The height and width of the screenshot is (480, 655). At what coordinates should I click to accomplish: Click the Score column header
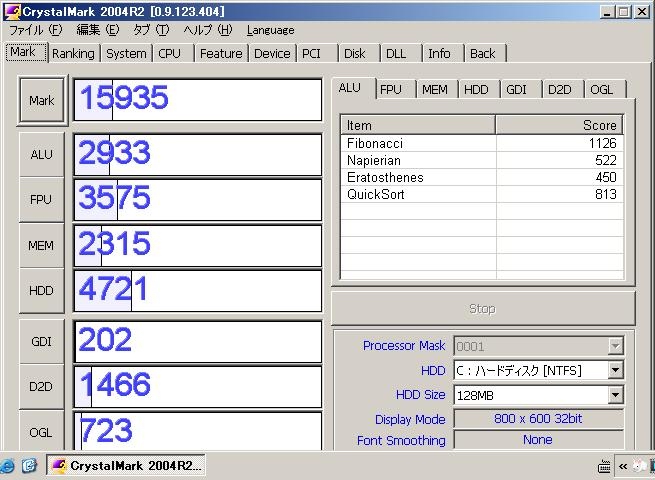click(559, 125)
